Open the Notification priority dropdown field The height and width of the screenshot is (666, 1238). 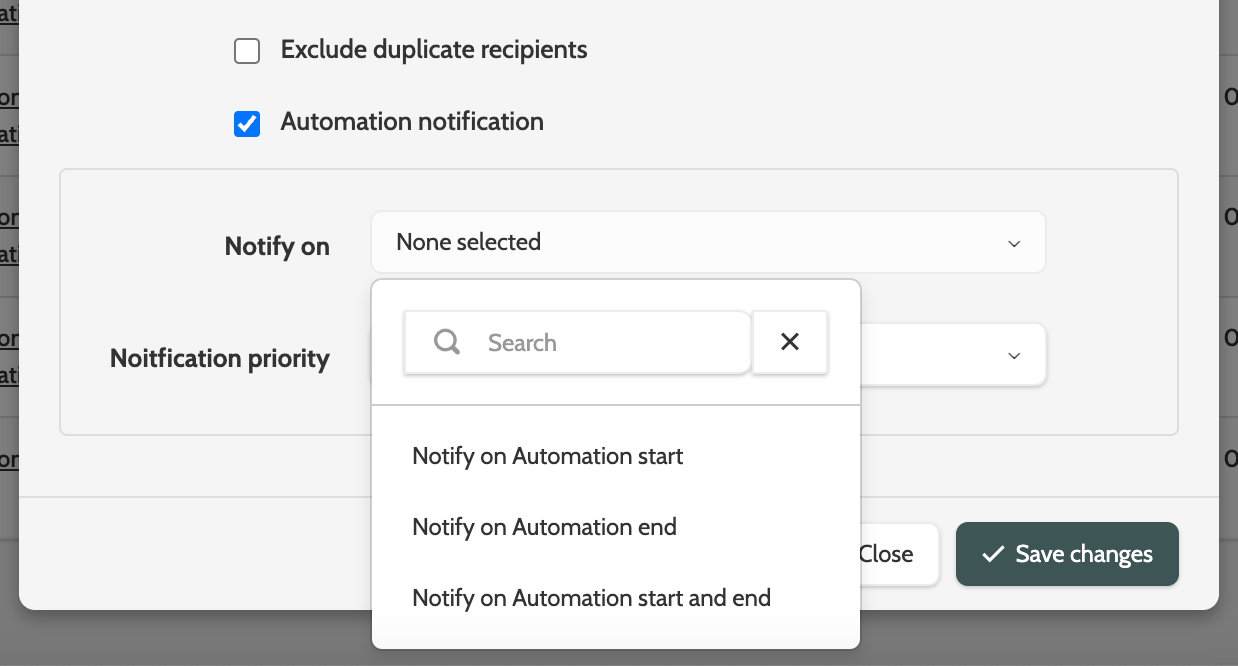(x=950, y=355)
